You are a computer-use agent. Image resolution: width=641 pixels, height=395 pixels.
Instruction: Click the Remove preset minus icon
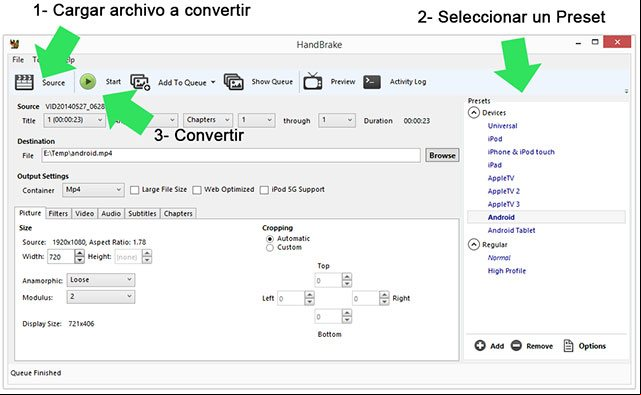[516, 346]
